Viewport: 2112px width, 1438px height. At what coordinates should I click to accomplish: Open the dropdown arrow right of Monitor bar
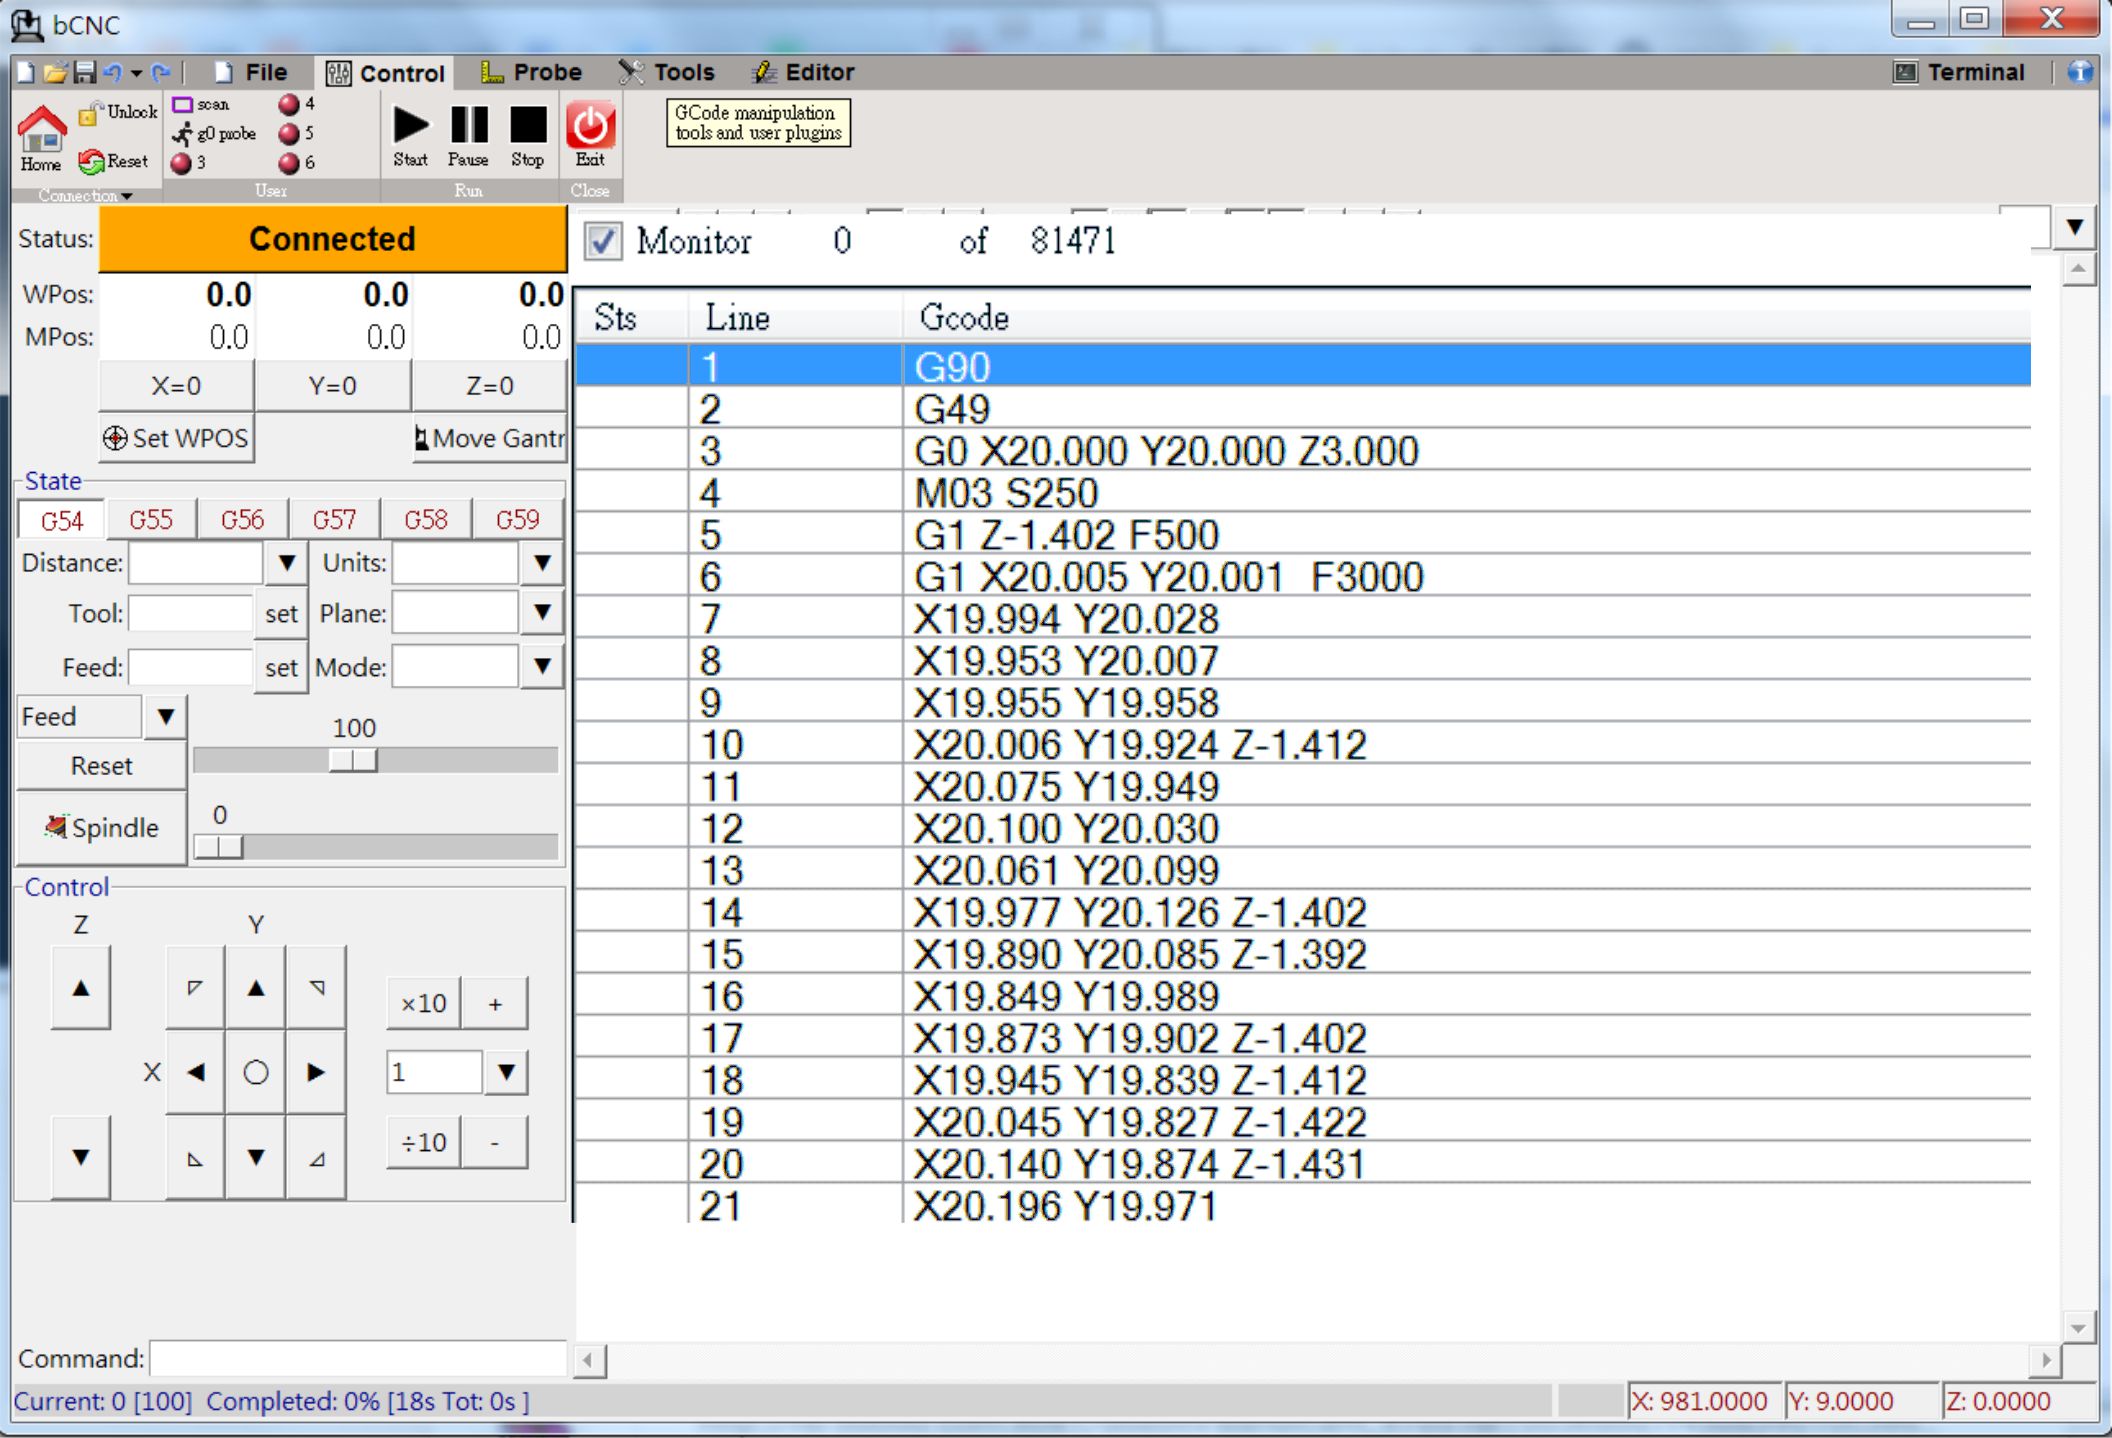click(x=2075, y=228)
